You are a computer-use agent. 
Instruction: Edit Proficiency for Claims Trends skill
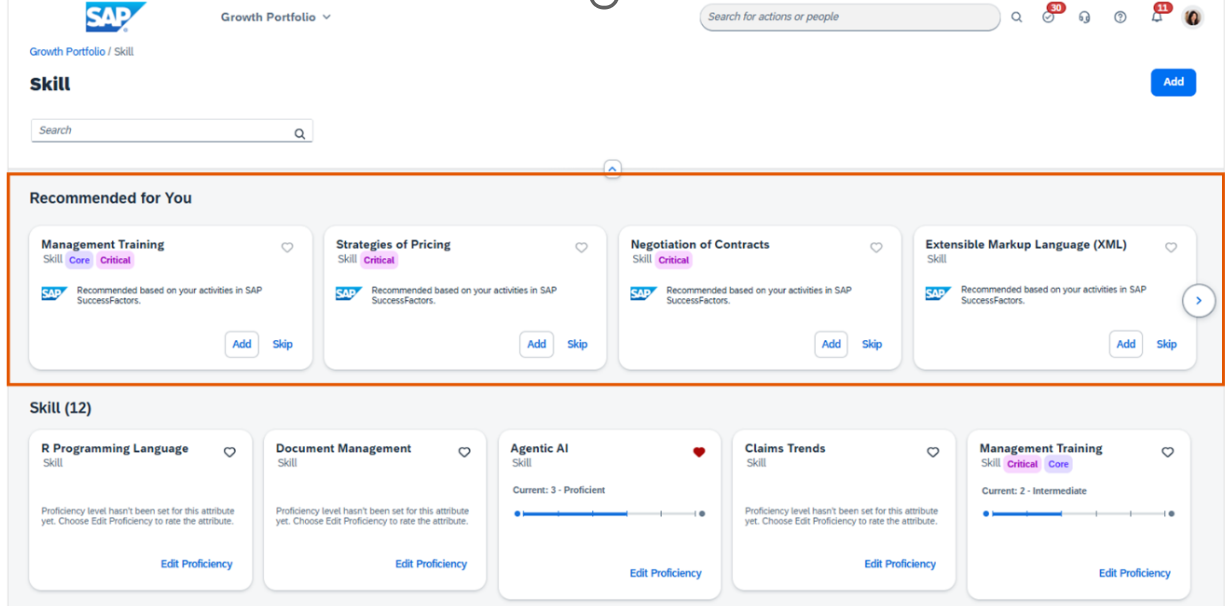click(899, 564)
